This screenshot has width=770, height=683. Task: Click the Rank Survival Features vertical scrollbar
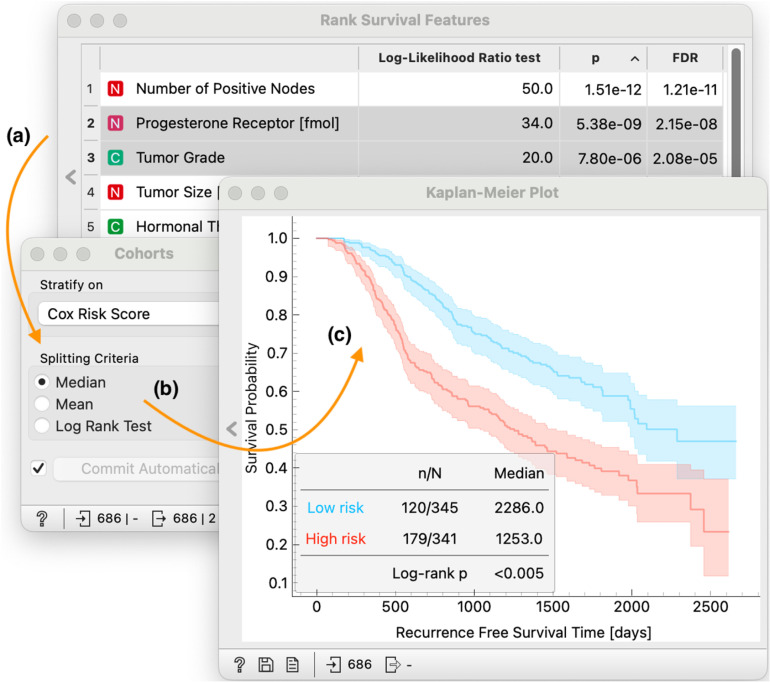tap(736, 113)
